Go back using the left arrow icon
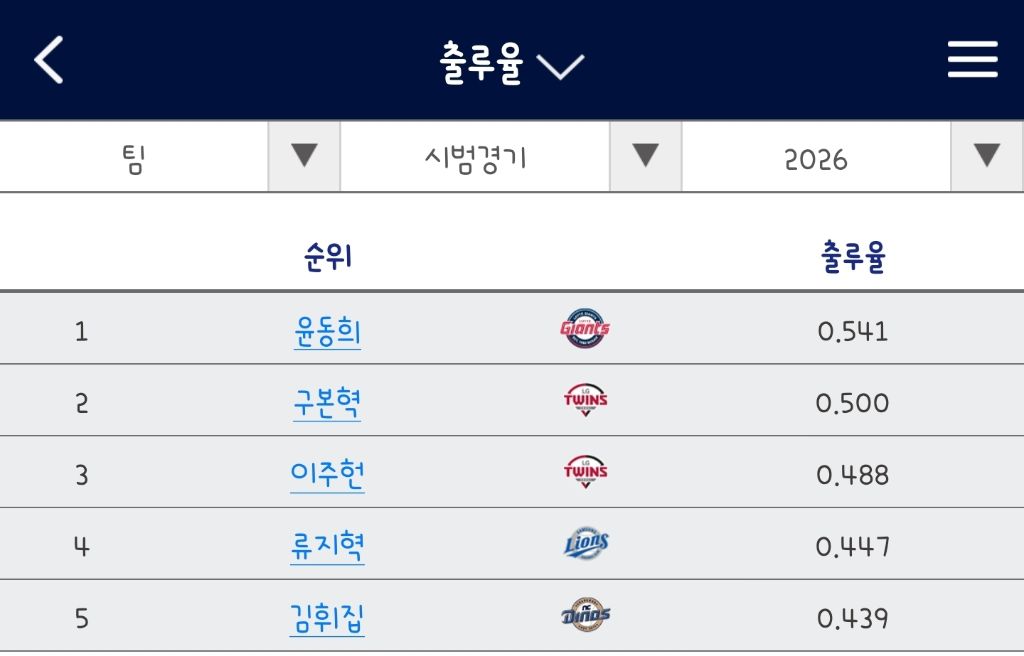1024x656 pixels. pyautogui.click(x=49, y=59)
